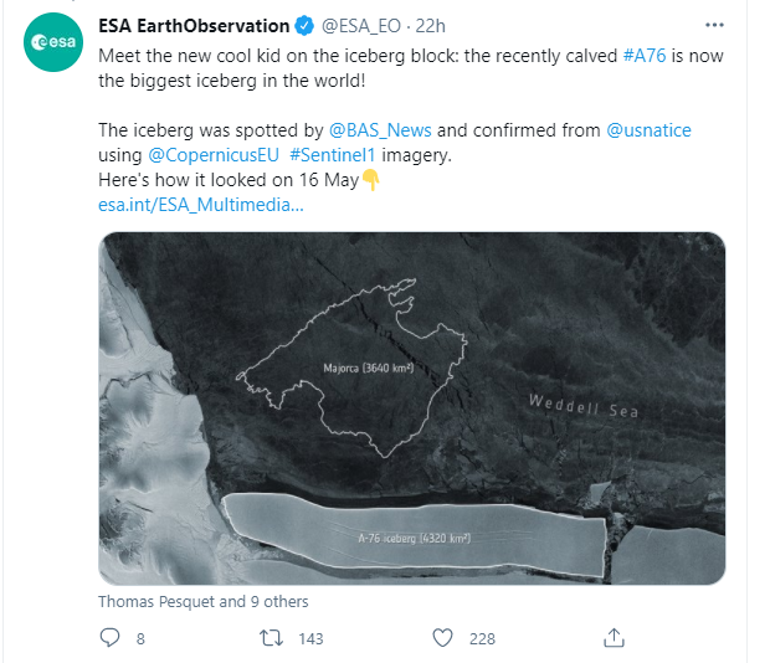Open ESA EarthObservation display name
Screen dimensions: 770x663
tap(194, 26)
